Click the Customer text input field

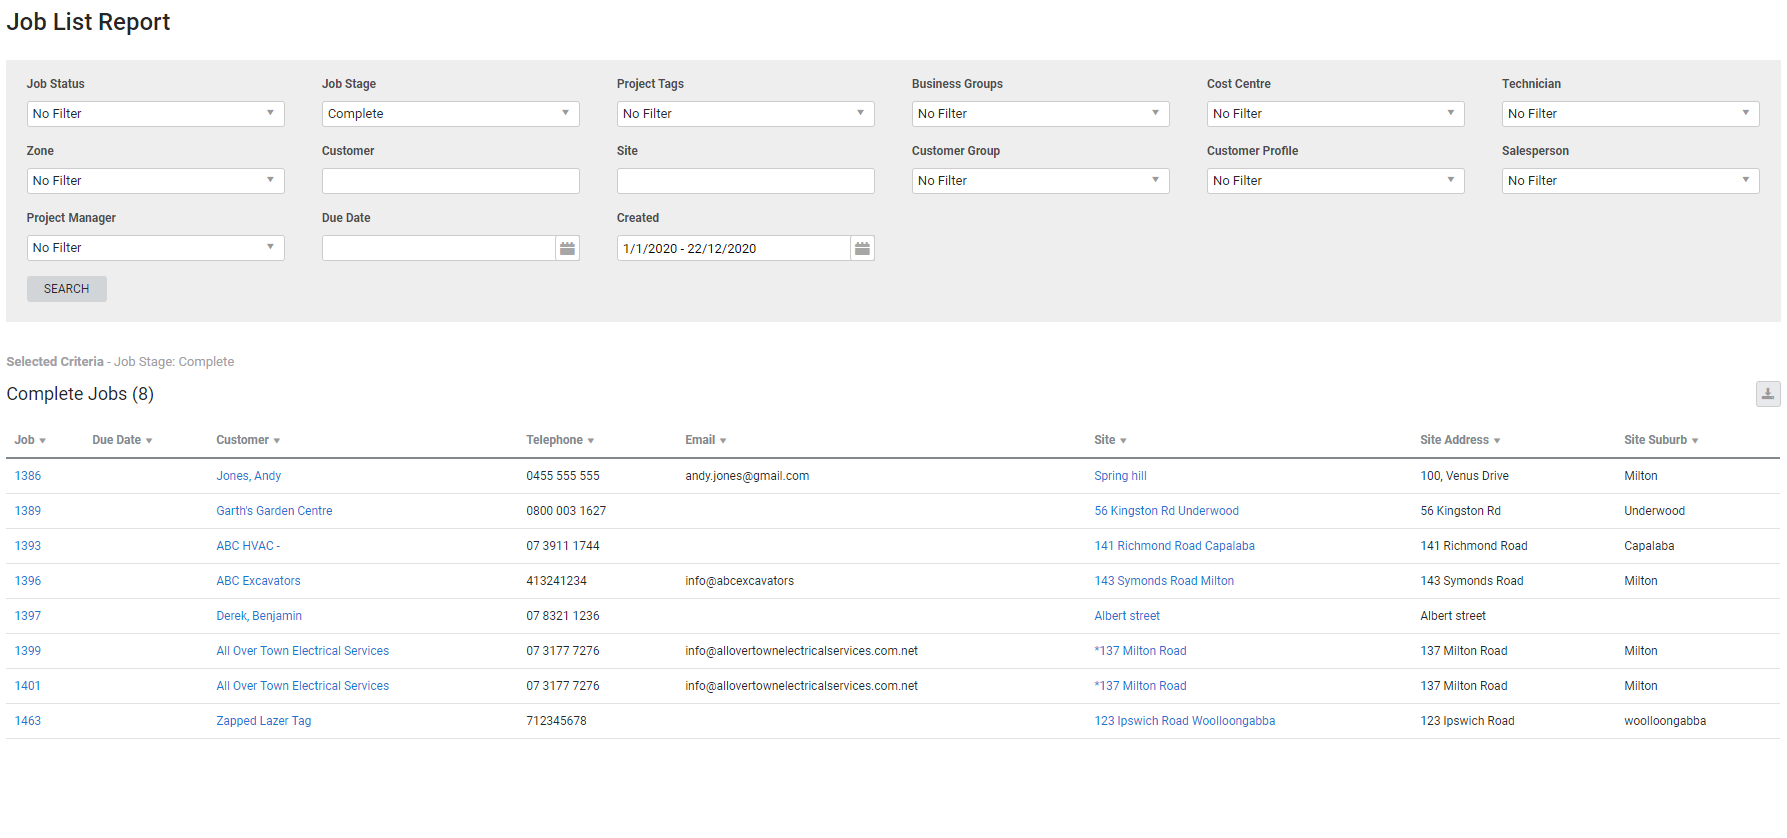450,181
